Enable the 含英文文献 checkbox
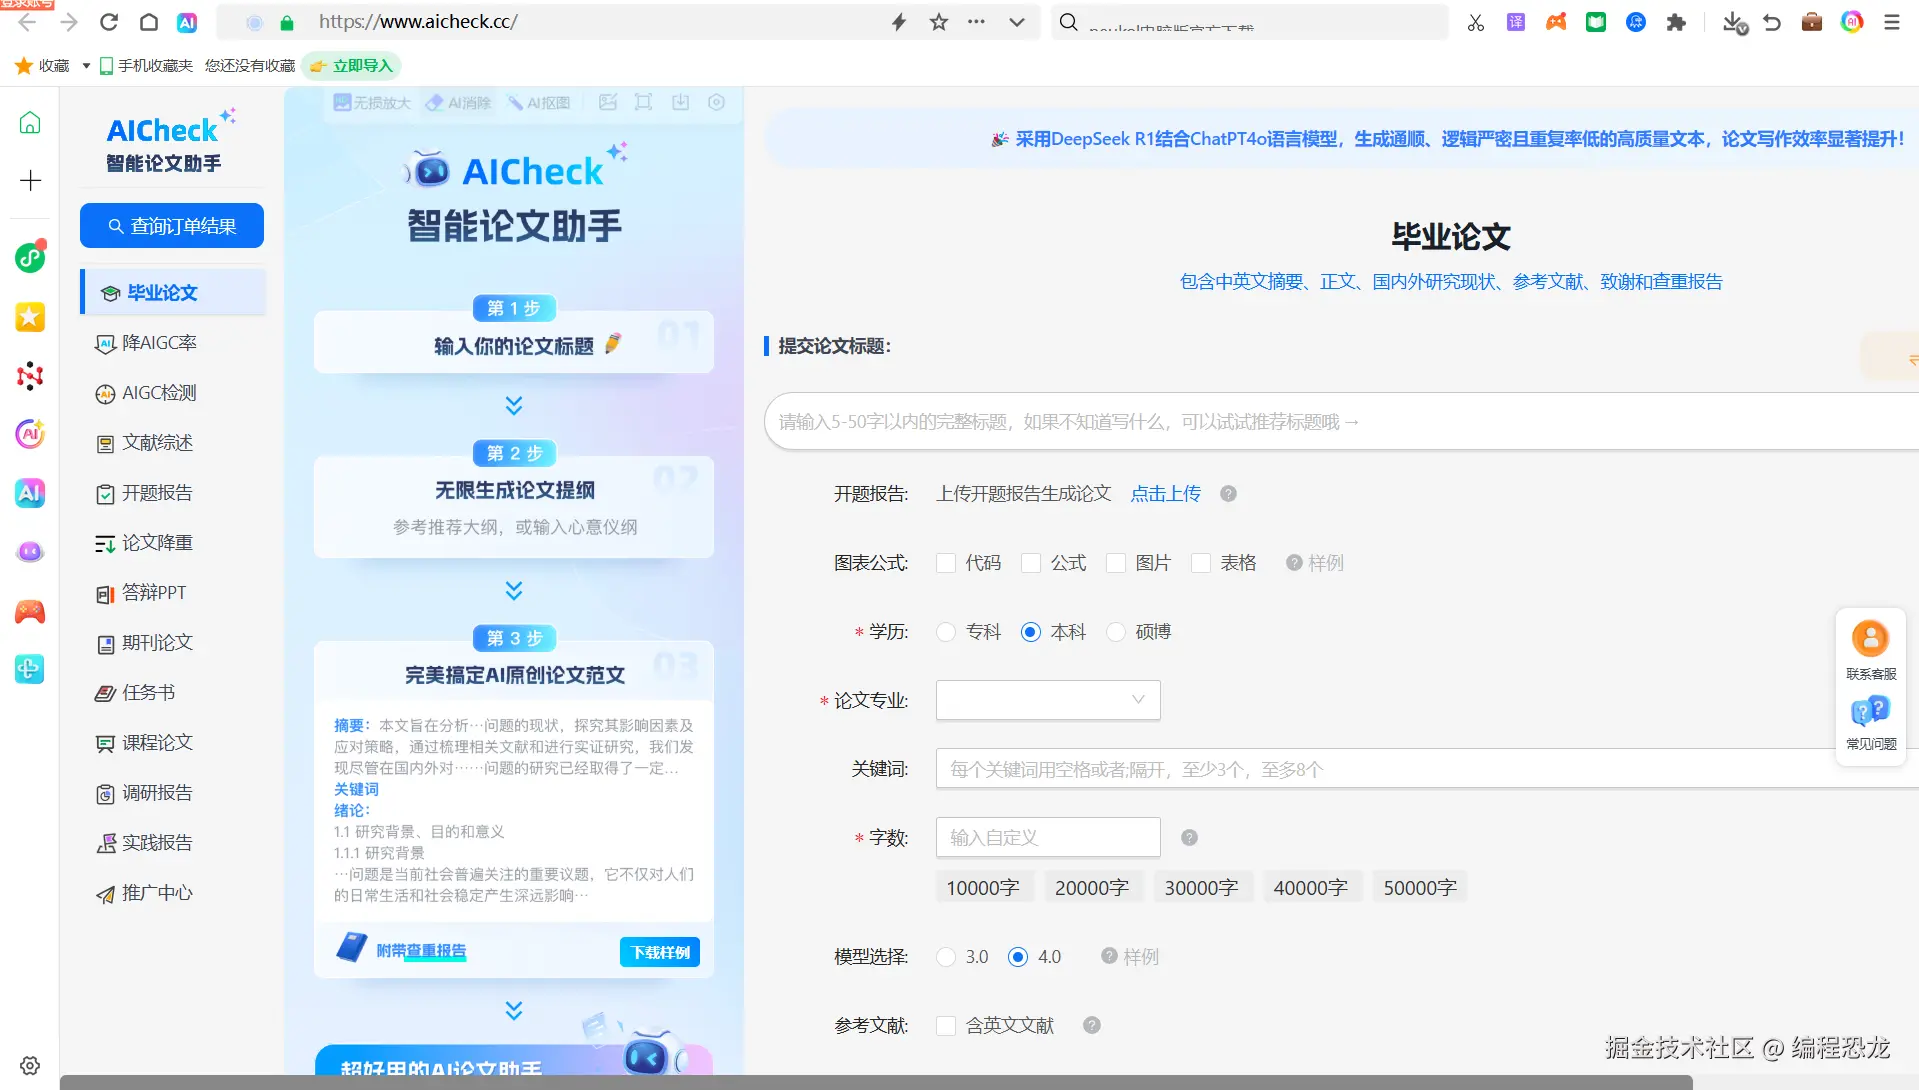 tap(946, 1025)
